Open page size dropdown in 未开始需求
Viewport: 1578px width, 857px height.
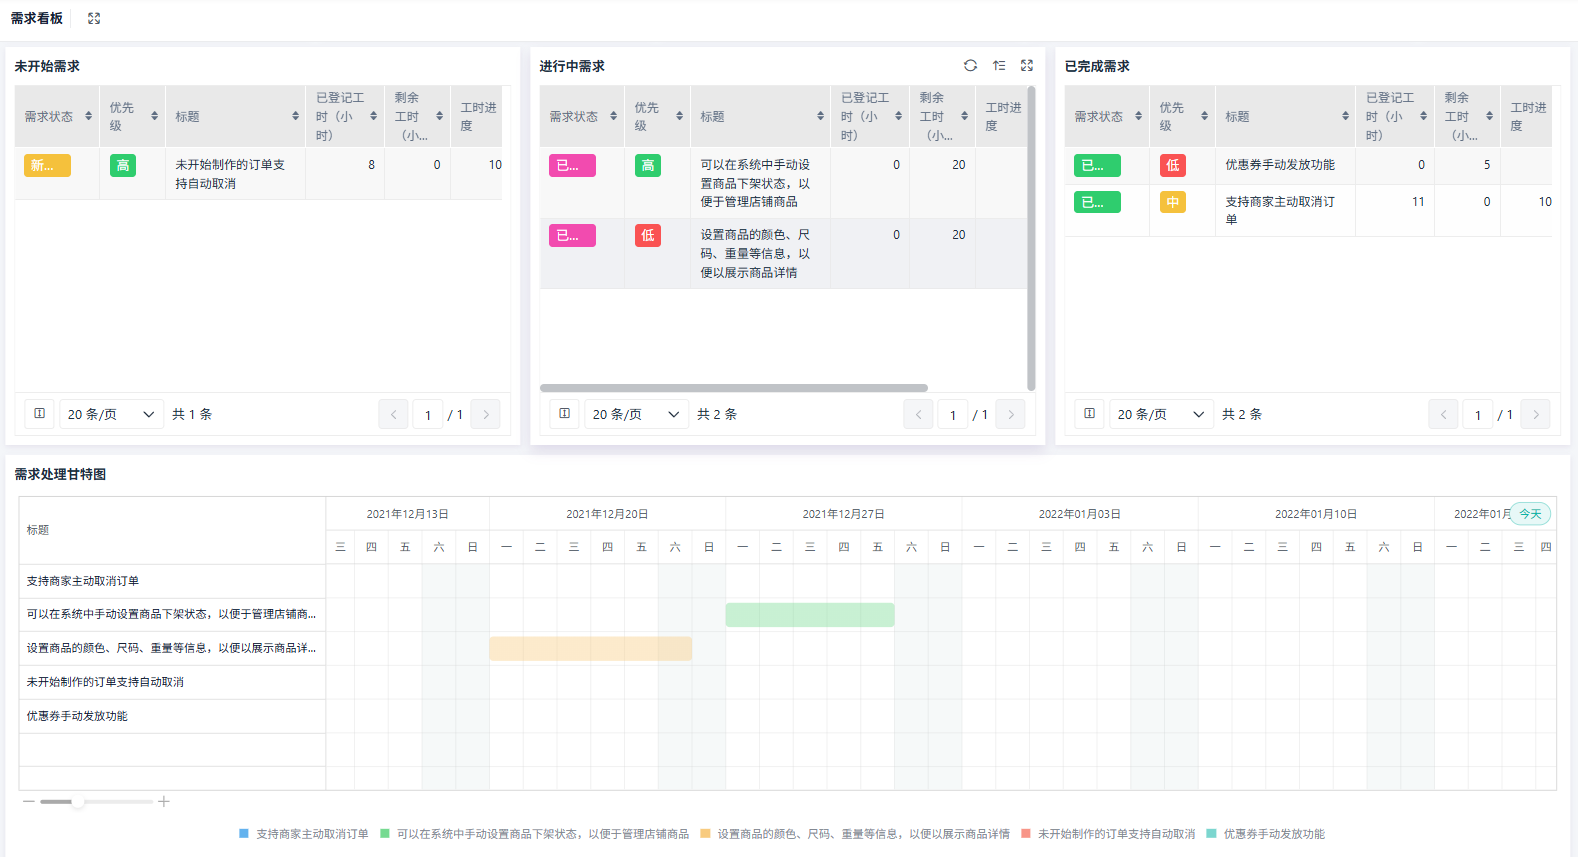[x=111, y=414]
